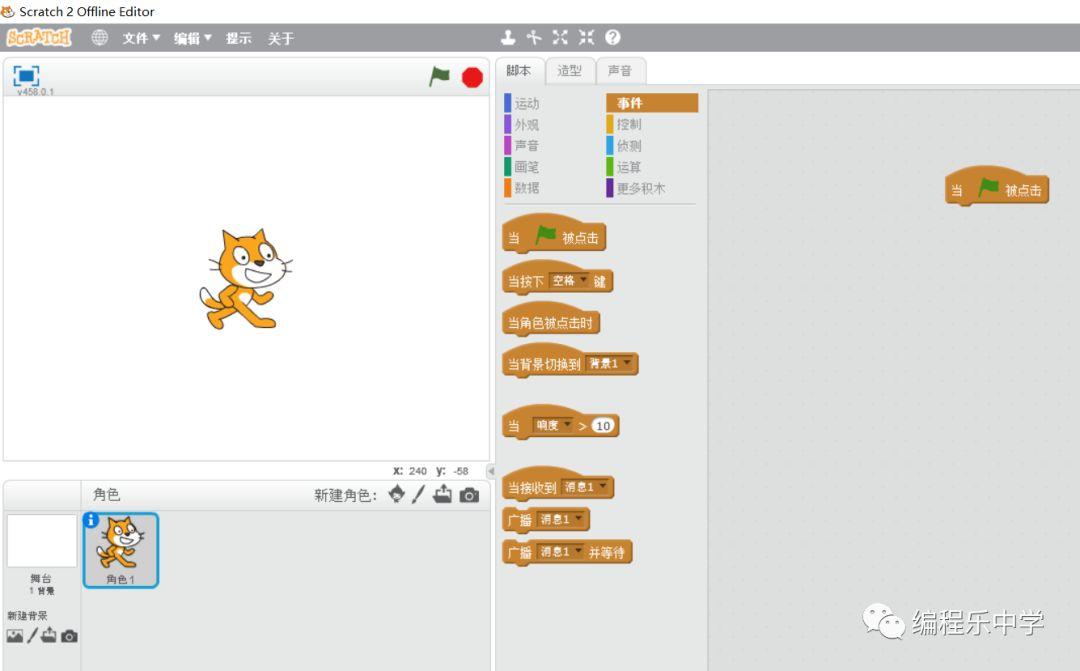This screenshot has height=671, width=1080.
Task: Take a new backdrop photo with the camera
Action: coord(69,636)
